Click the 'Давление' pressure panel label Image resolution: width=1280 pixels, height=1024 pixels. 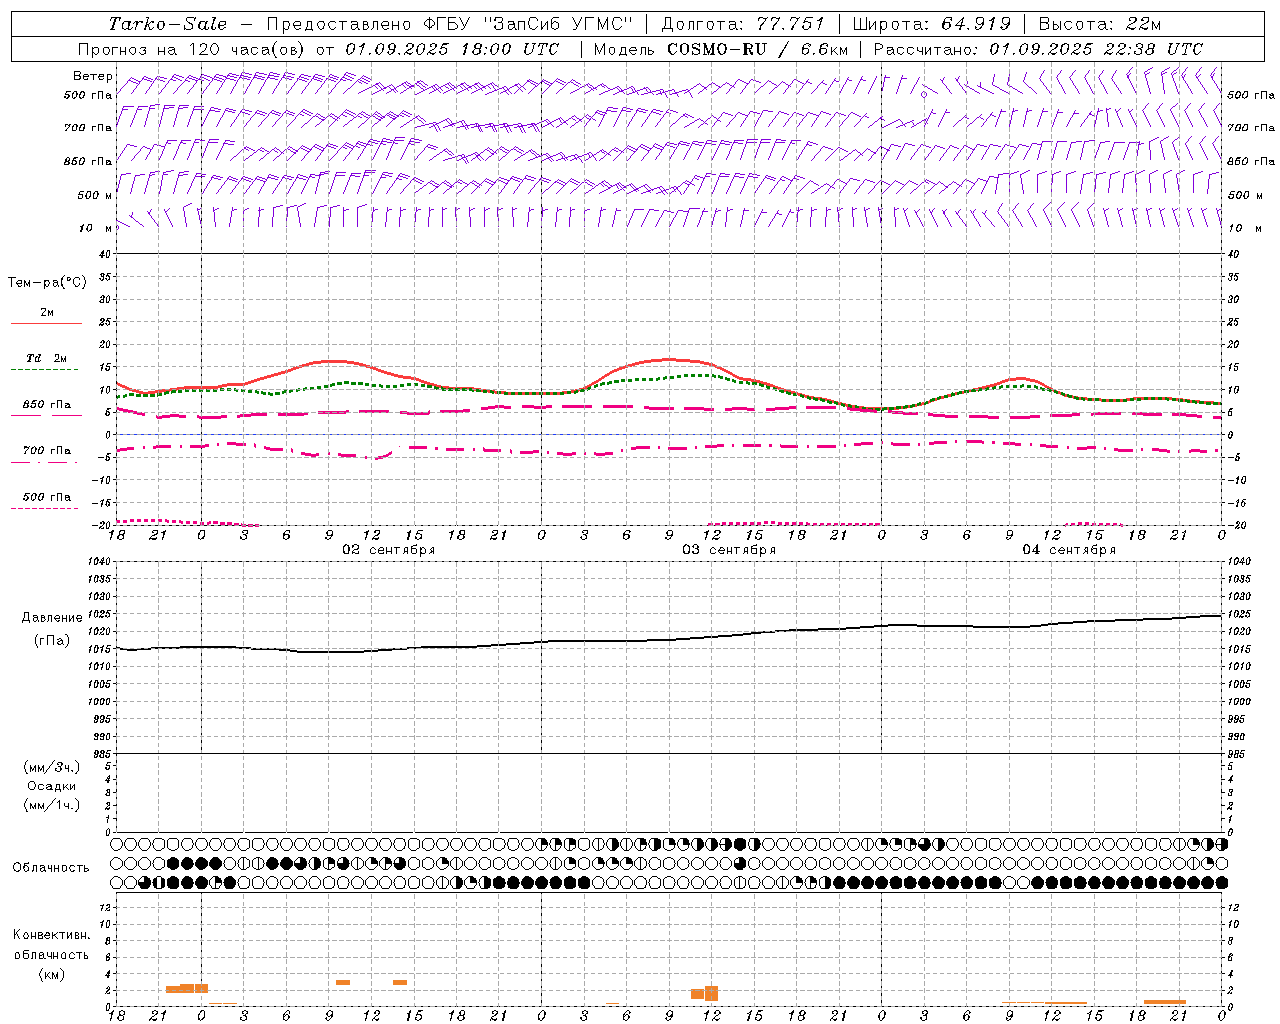pos(52,618)
